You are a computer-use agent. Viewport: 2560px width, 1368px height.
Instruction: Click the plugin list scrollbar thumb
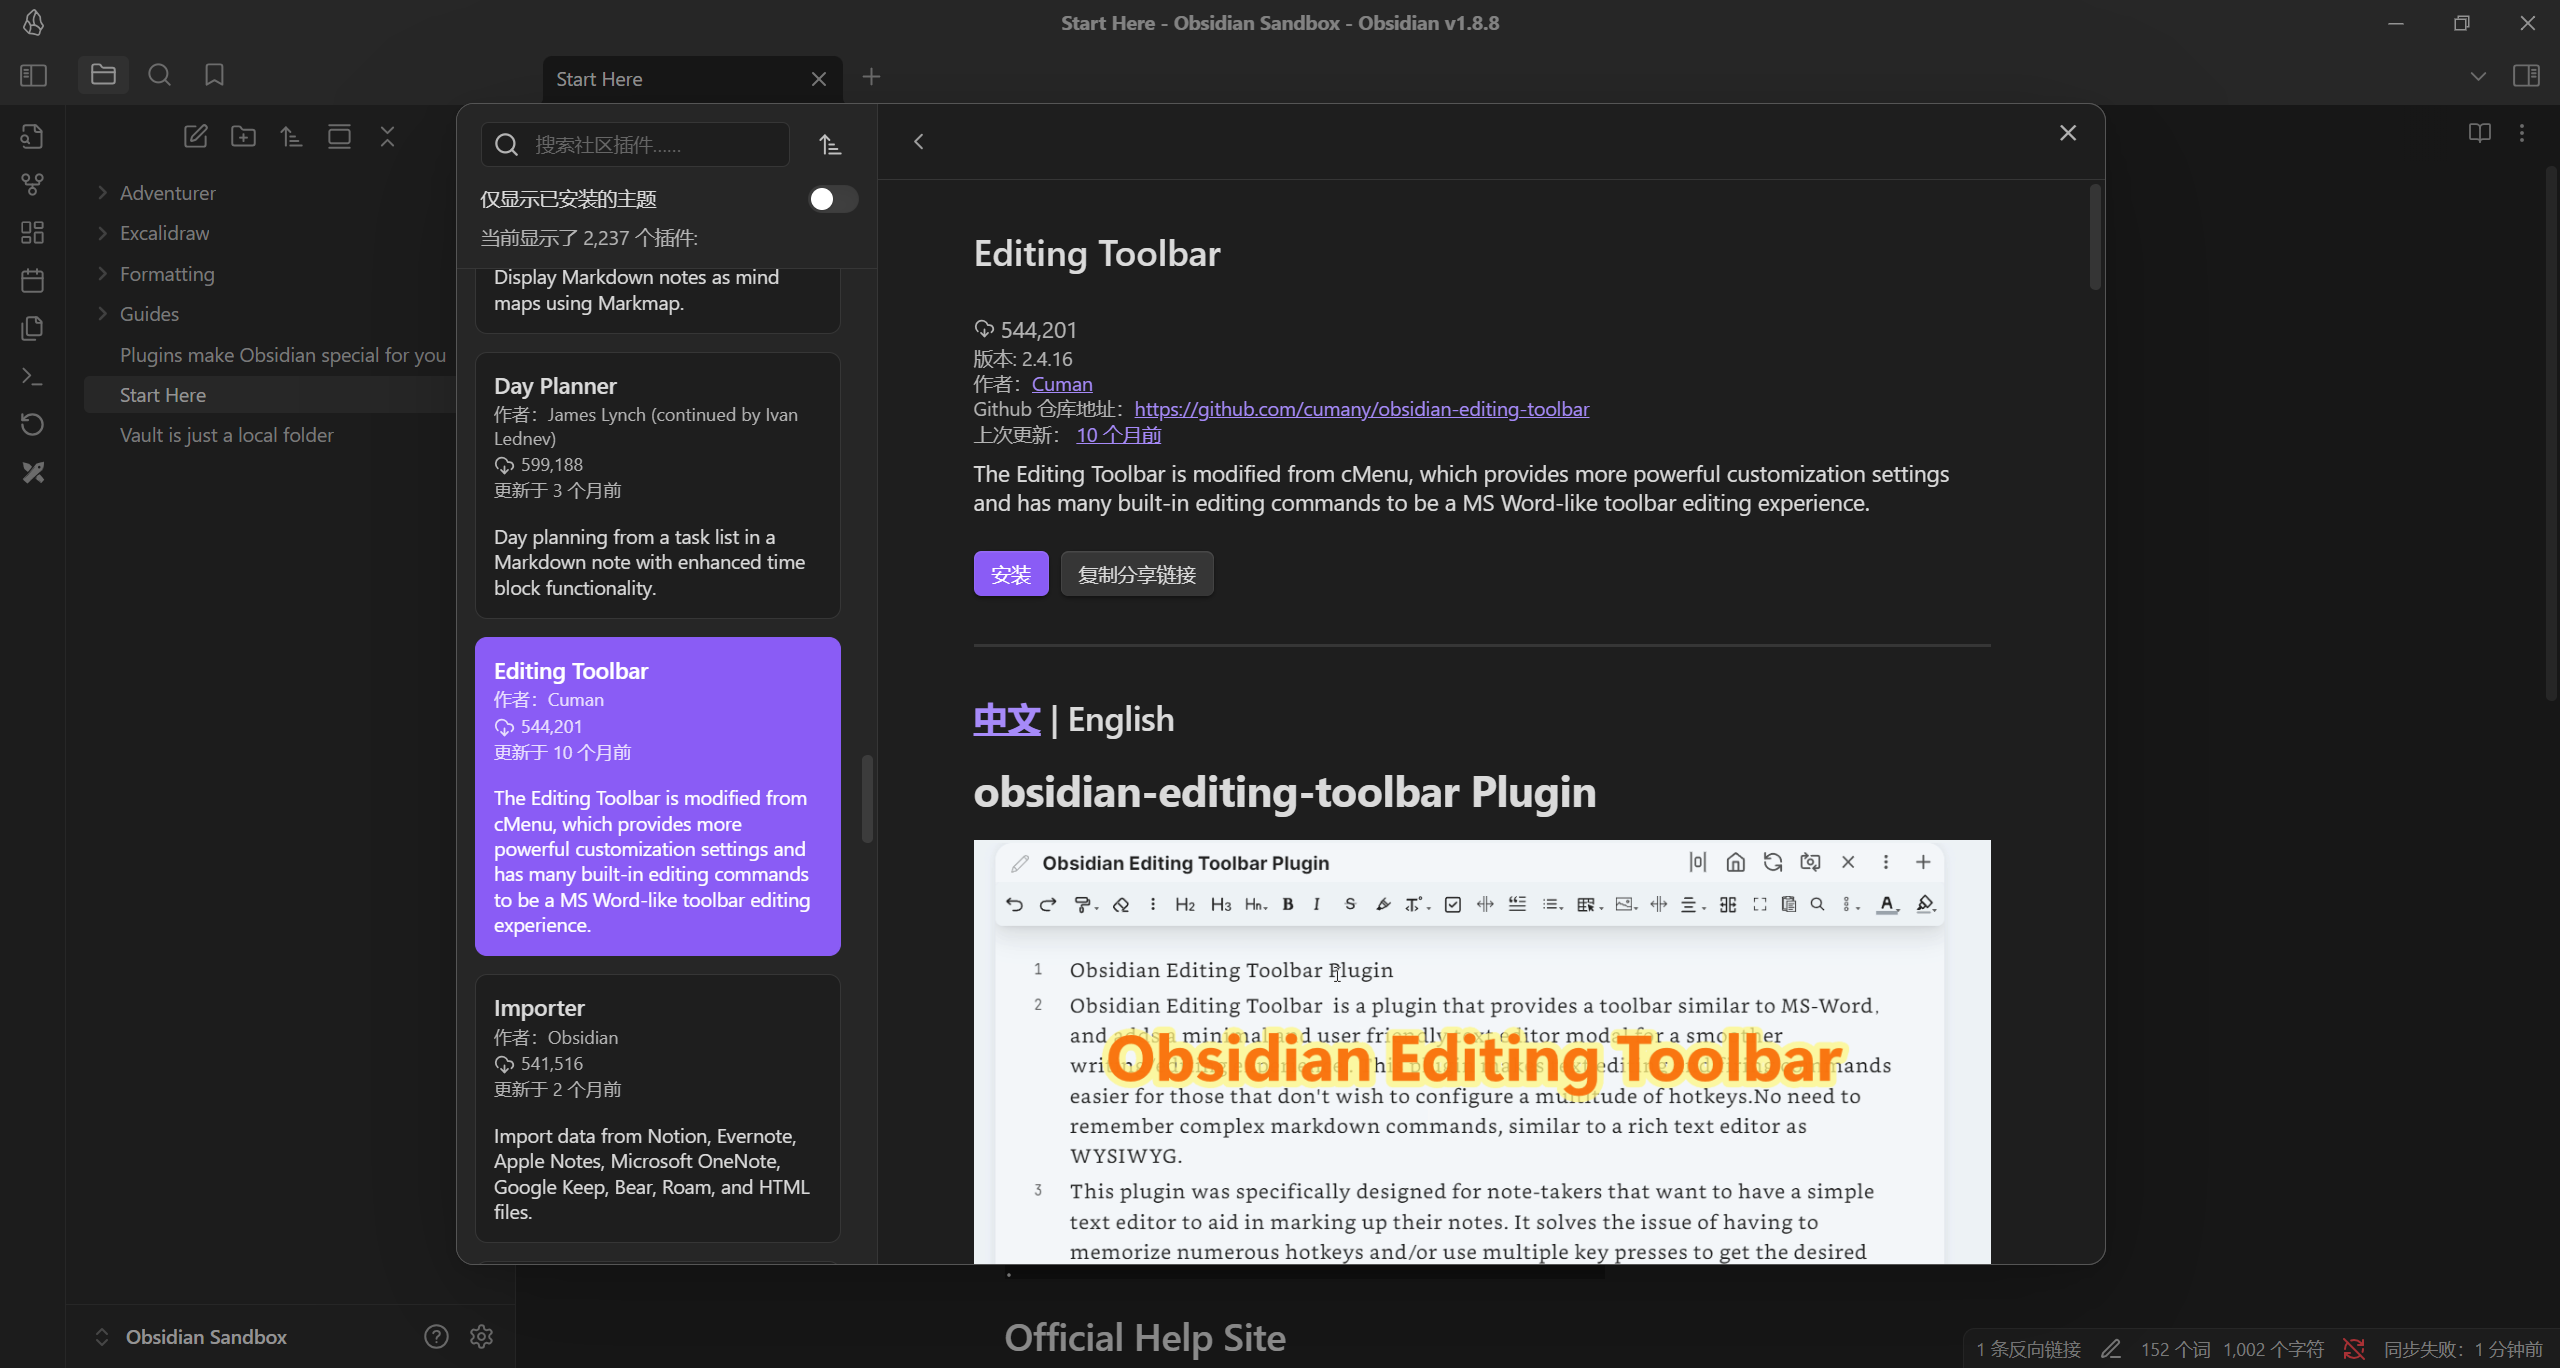[867, 798]
